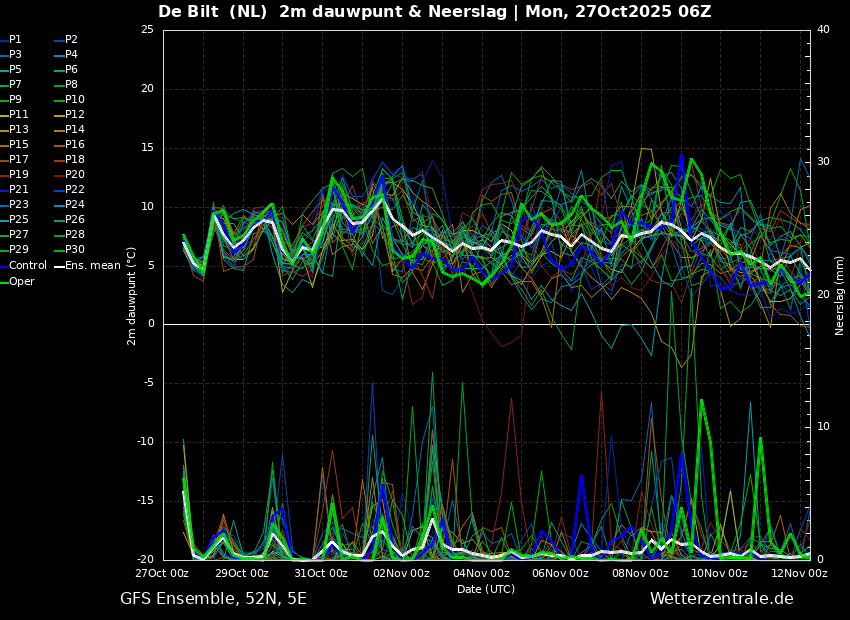Click the 40 mm tick on the right axis
The image size is (850, 620).
[823, 29]
